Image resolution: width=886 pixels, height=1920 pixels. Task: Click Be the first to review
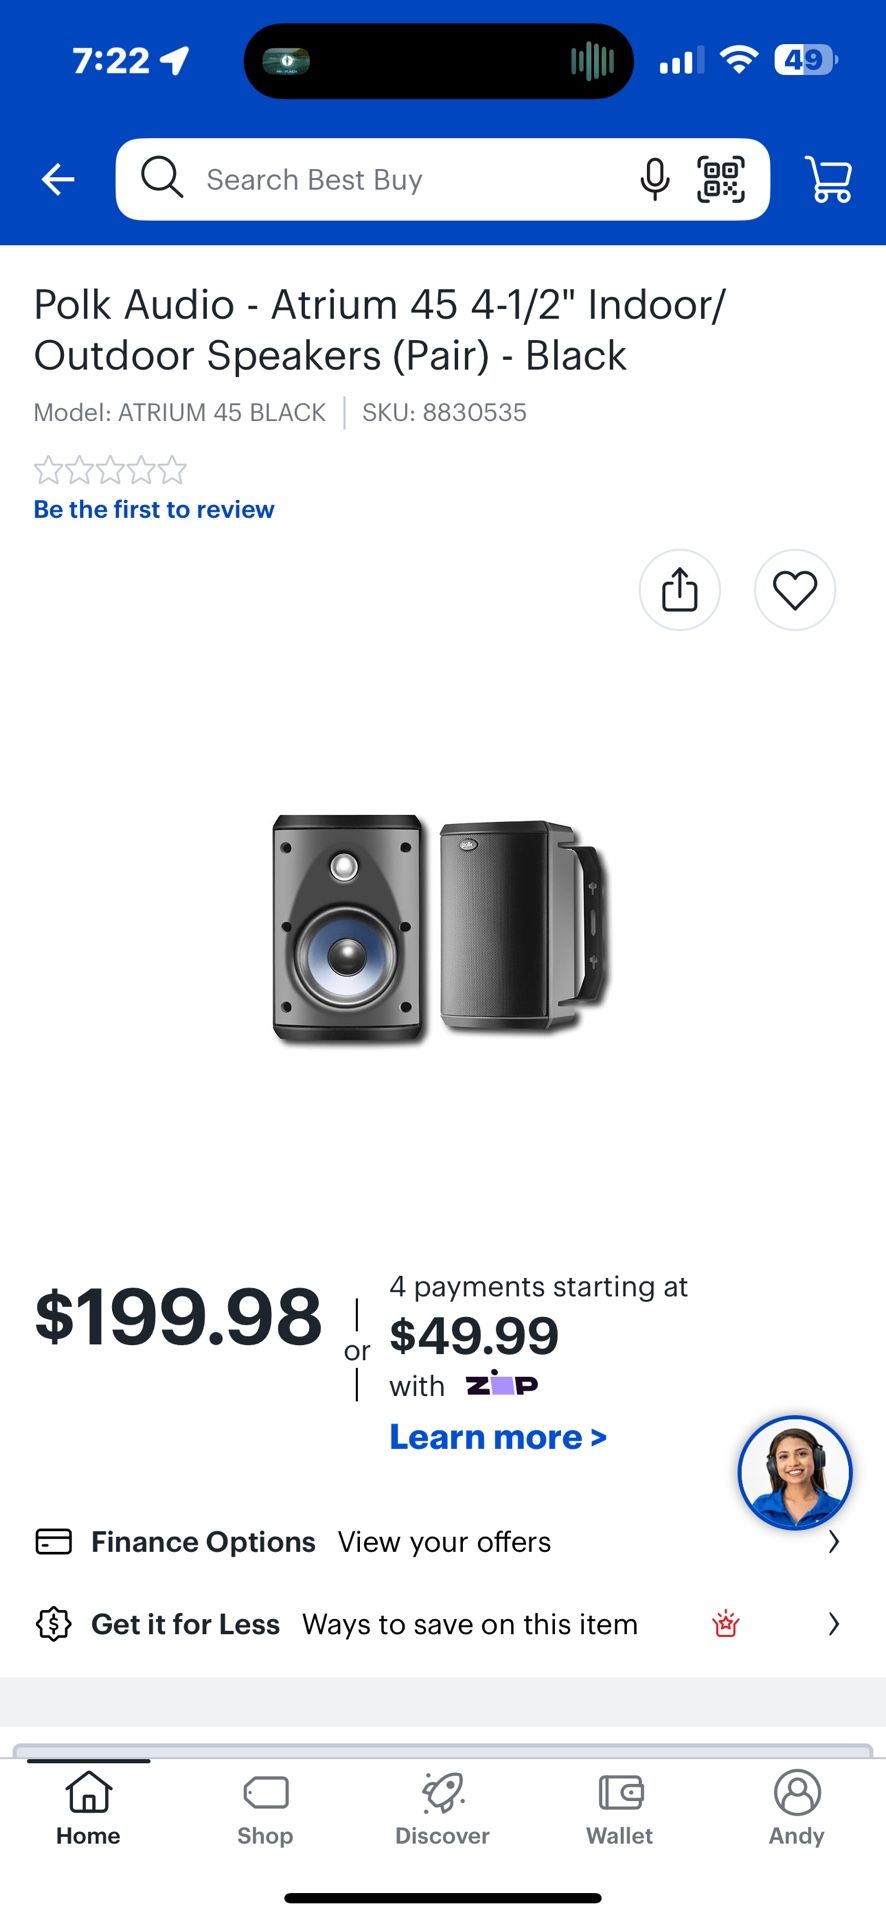(154, 510)
